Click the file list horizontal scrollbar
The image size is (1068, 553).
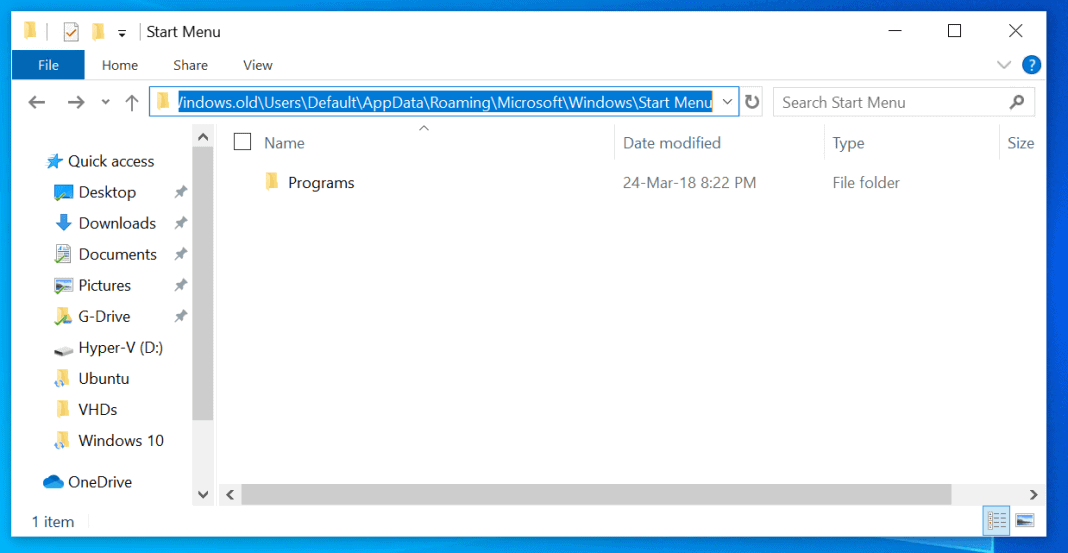[x=596, y=494]
